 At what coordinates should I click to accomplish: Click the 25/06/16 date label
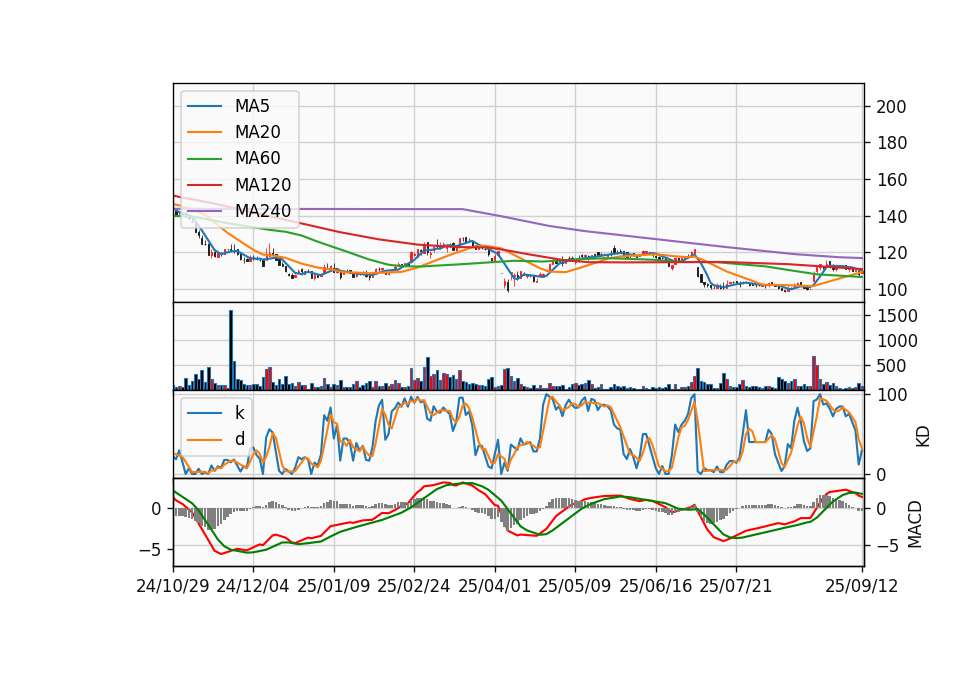click(x=656, y=586)
